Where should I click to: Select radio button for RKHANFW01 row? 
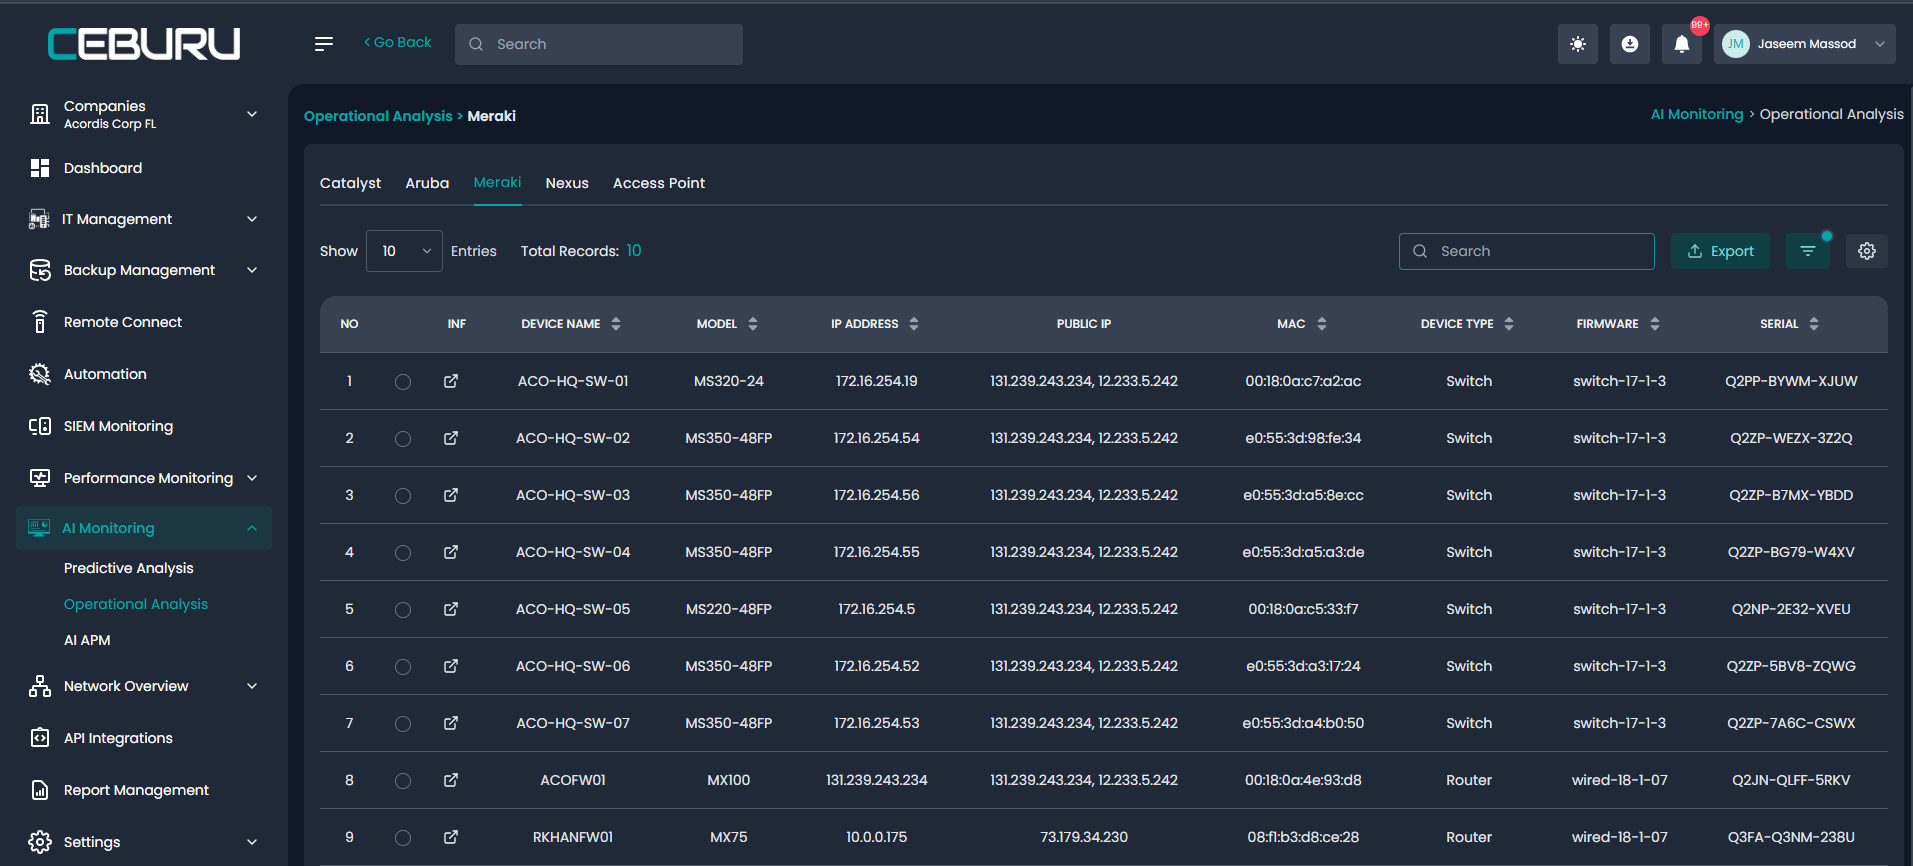pos(403,838)
